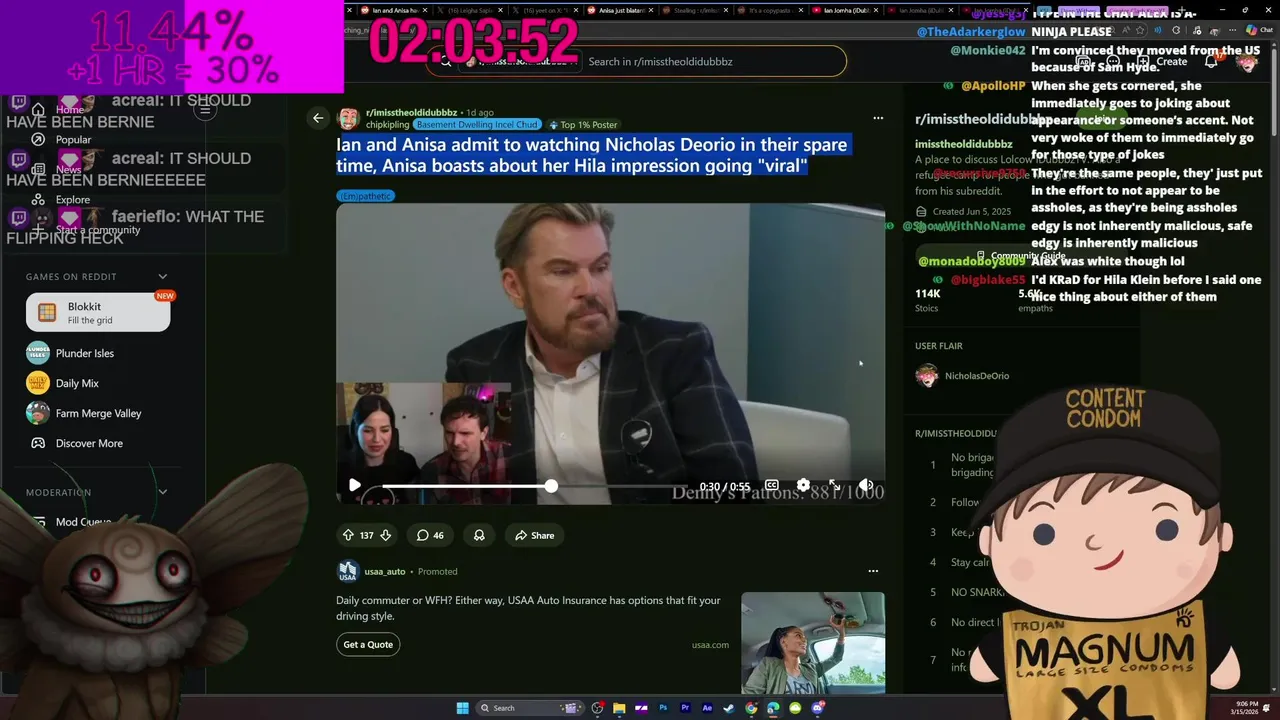The height and width of the screenshot is (720, 1280).
Task: Click the Create post button
Action: pos(1162,62)
